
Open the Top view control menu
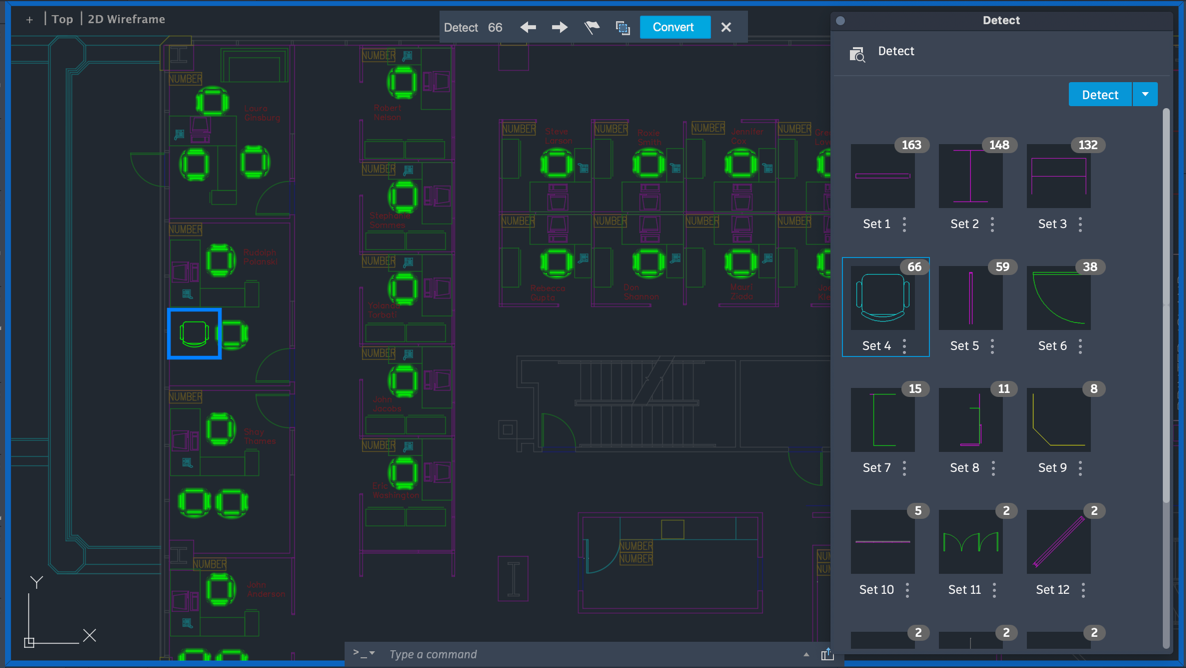[62, 19]
